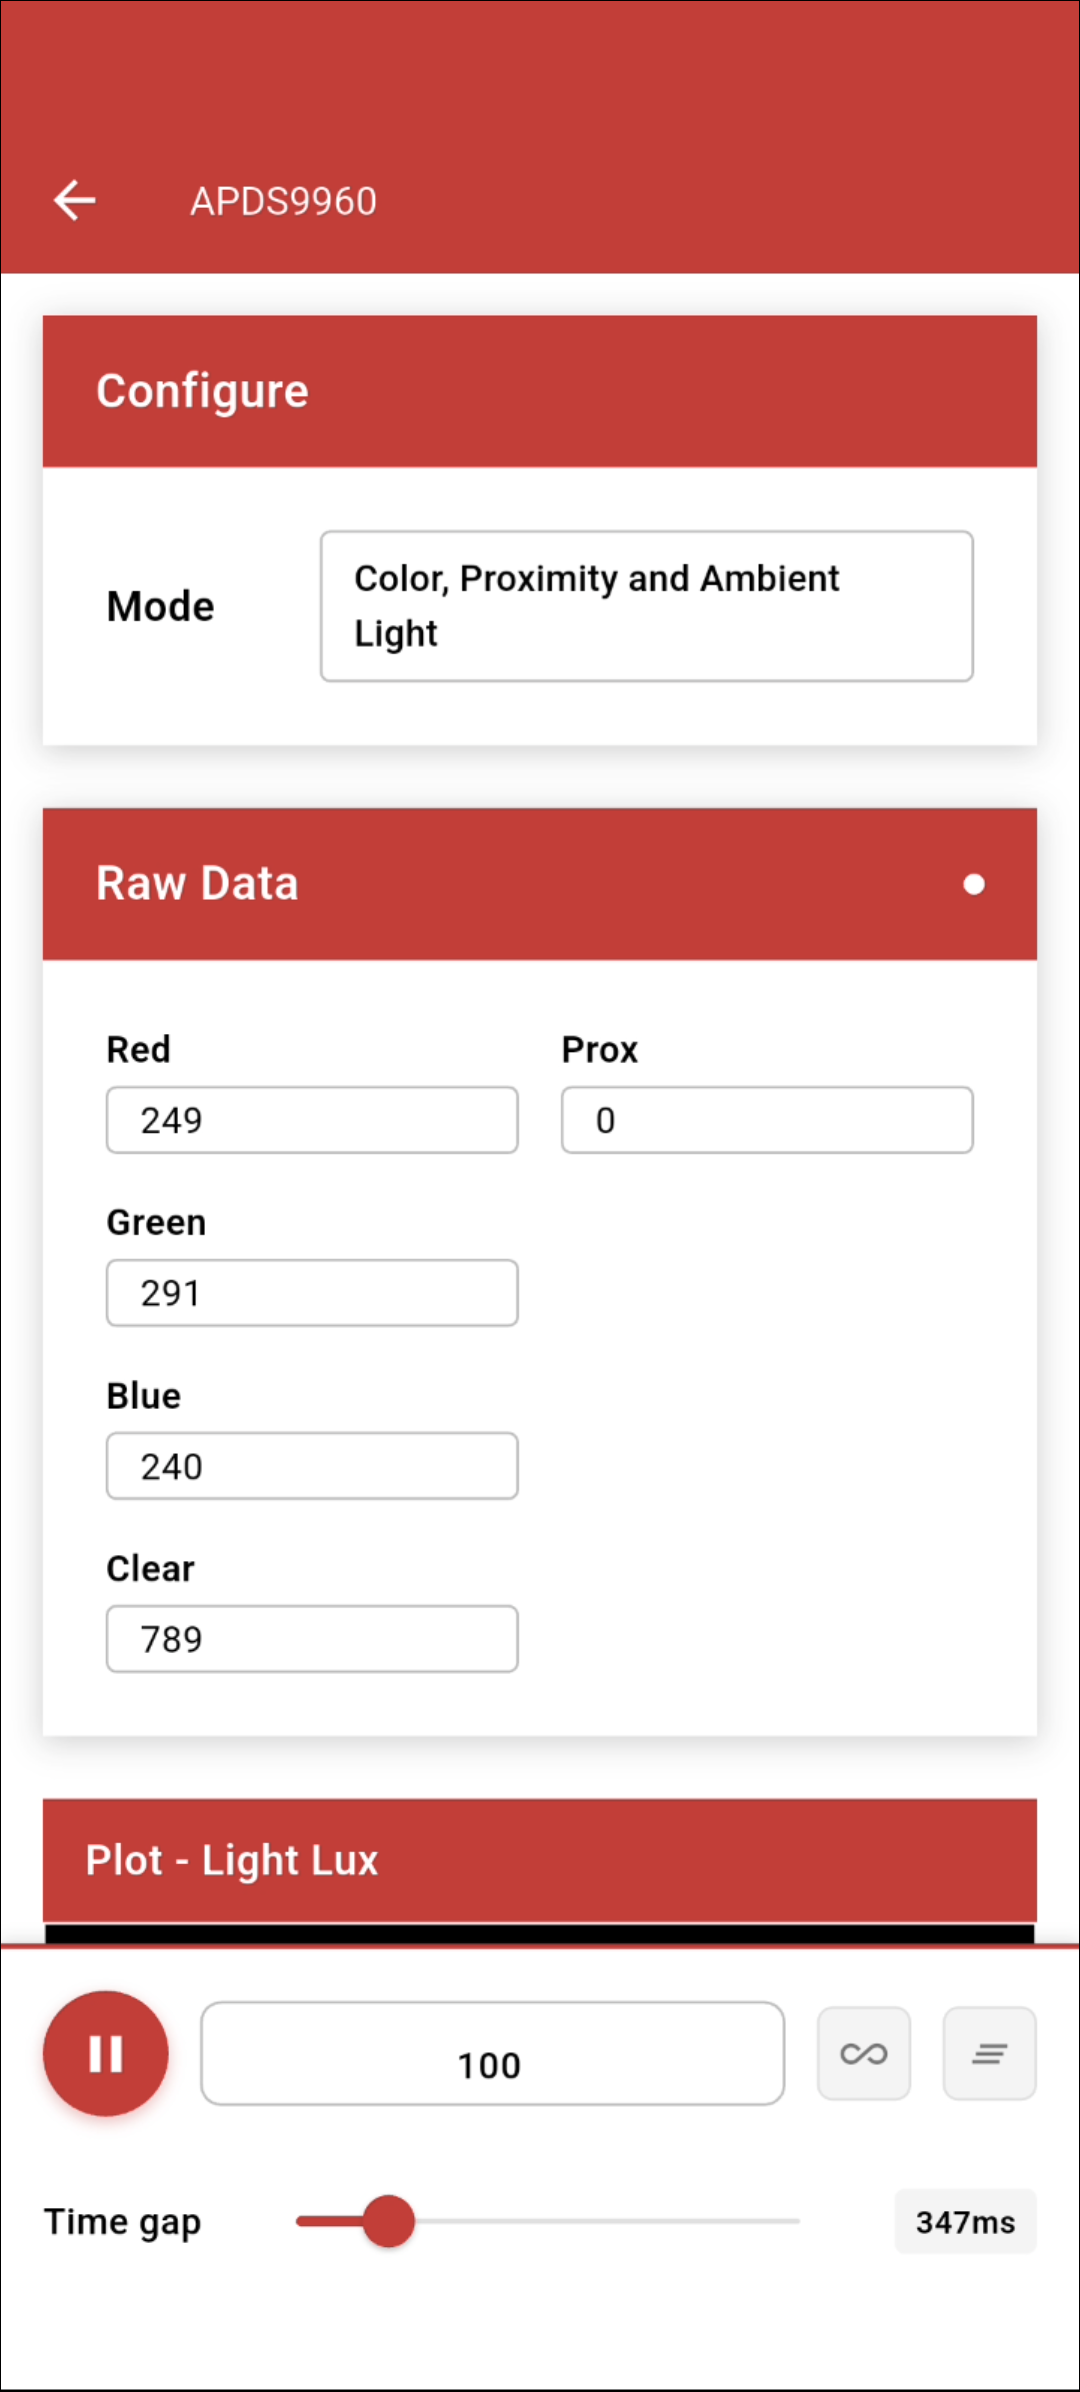The width and height of the screenshot is (1080, 2392).
Task: Go back using the arrow icon
Action: pos(75,201)
